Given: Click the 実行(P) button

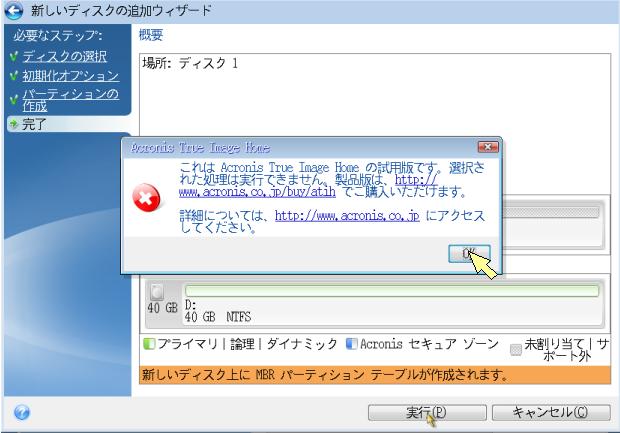Looking at the screenshot, I should pyautogui.click(x=427, y=412).
